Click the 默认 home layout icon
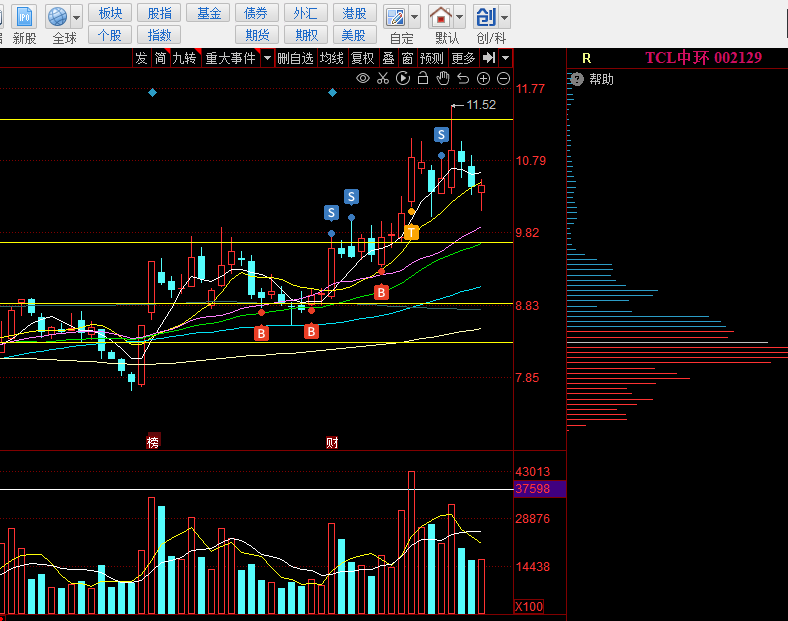This screenshot has width=788, height=621. (441, 17)
